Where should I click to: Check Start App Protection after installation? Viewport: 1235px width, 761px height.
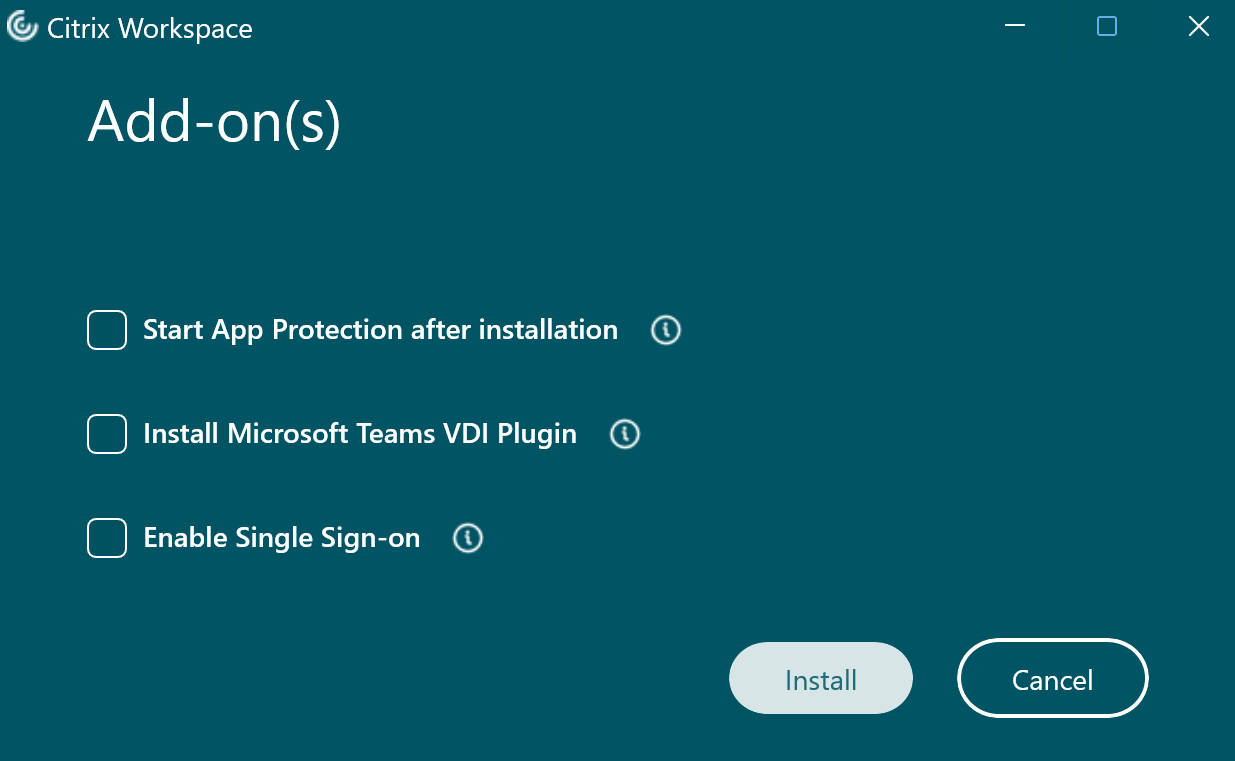[x=106, y=330]
